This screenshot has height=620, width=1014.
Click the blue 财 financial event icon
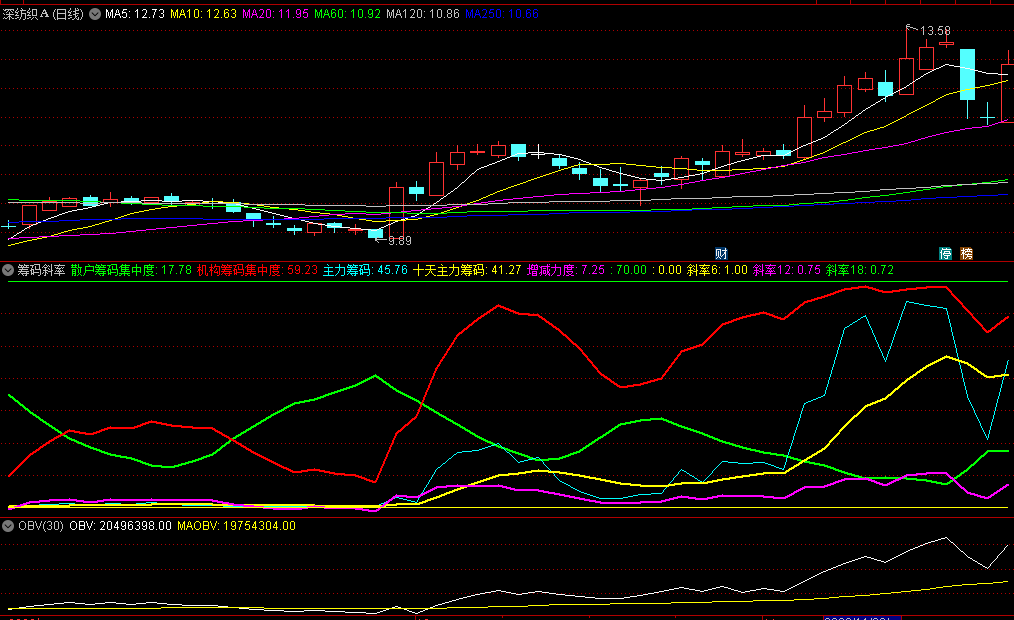pos(721,252)
